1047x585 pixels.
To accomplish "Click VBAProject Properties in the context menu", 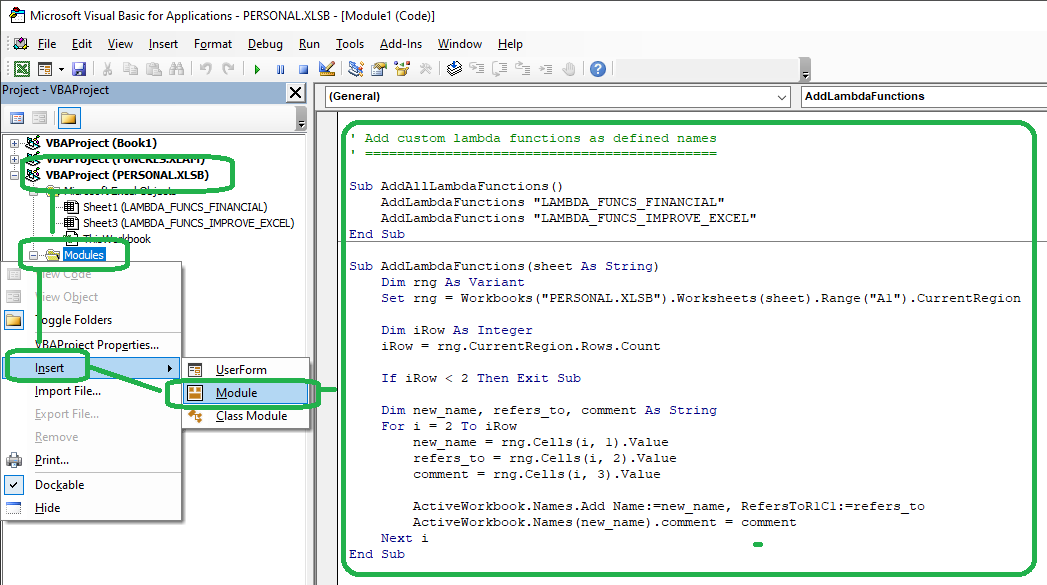I will coord(98,345).
